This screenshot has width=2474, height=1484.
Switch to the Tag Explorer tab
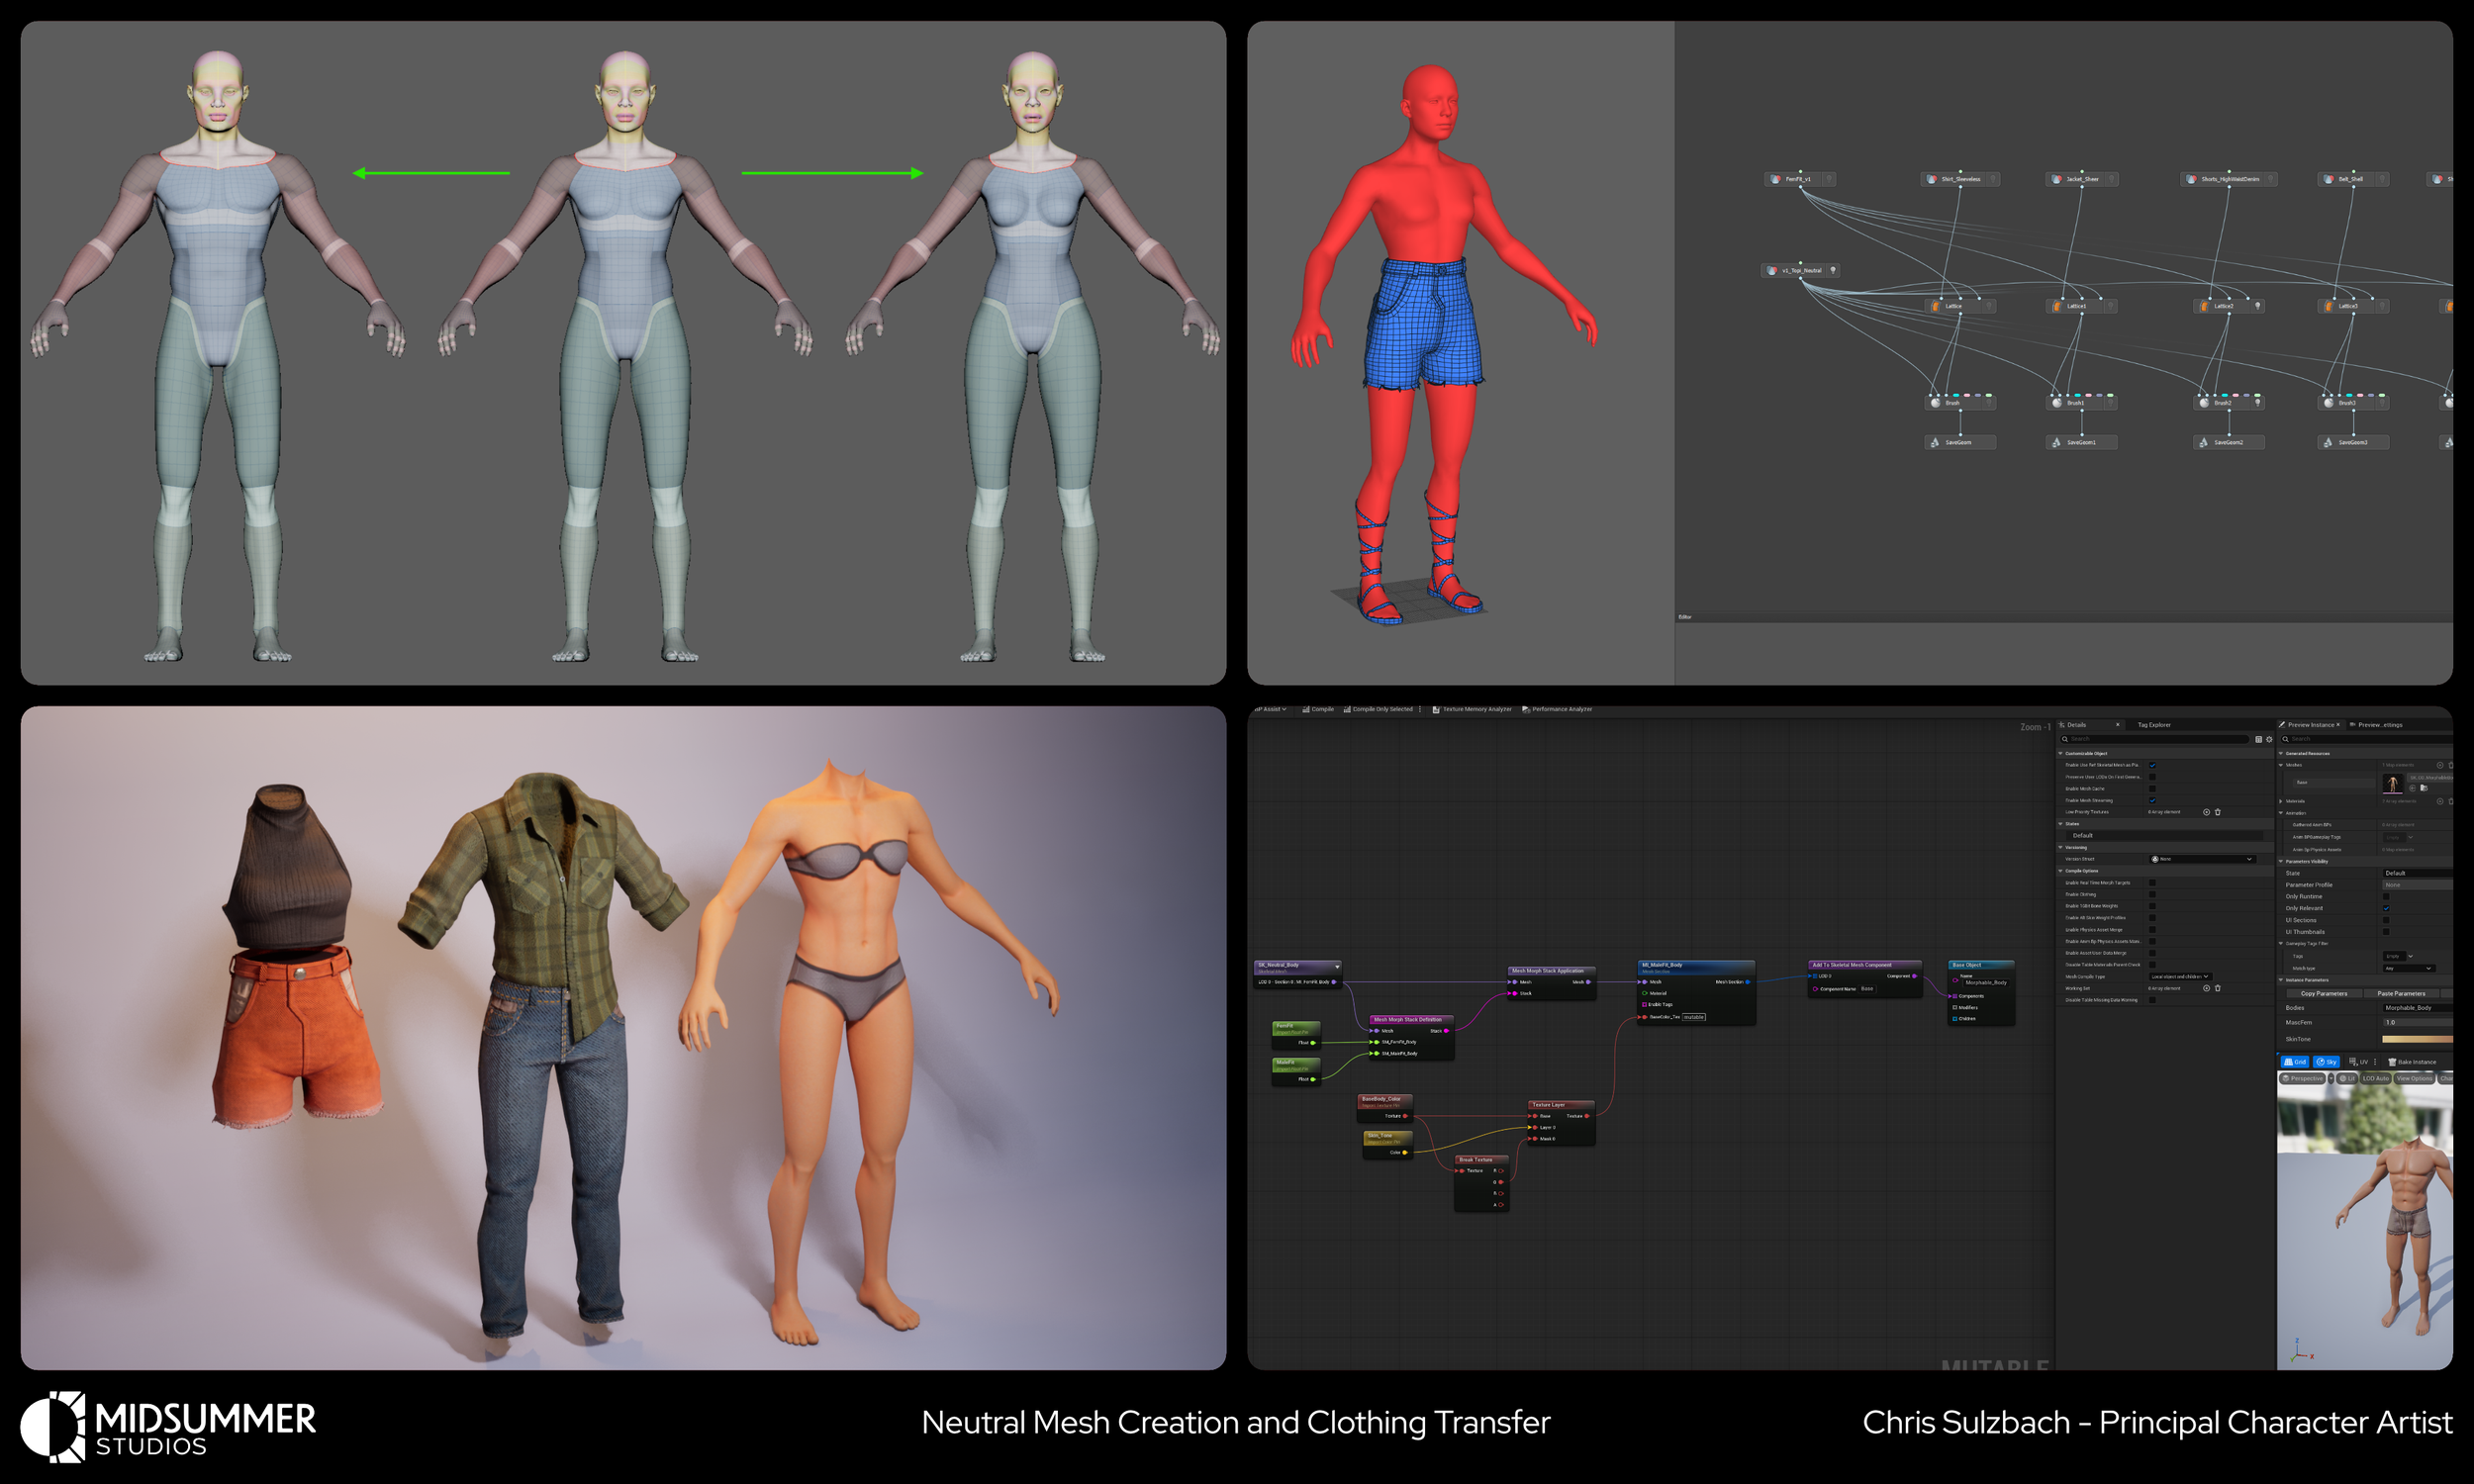(2153, 725)
